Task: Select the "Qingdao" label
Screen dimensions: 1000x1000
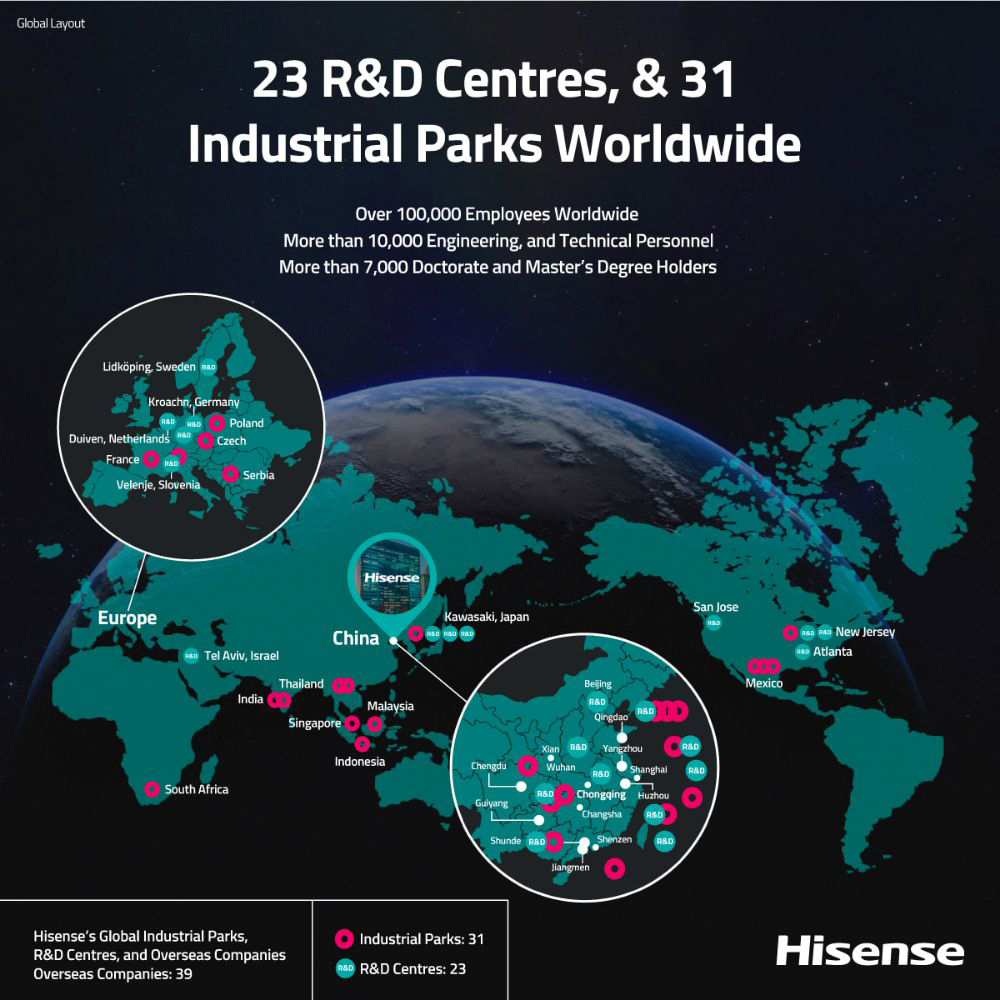Action: (611, 717)
